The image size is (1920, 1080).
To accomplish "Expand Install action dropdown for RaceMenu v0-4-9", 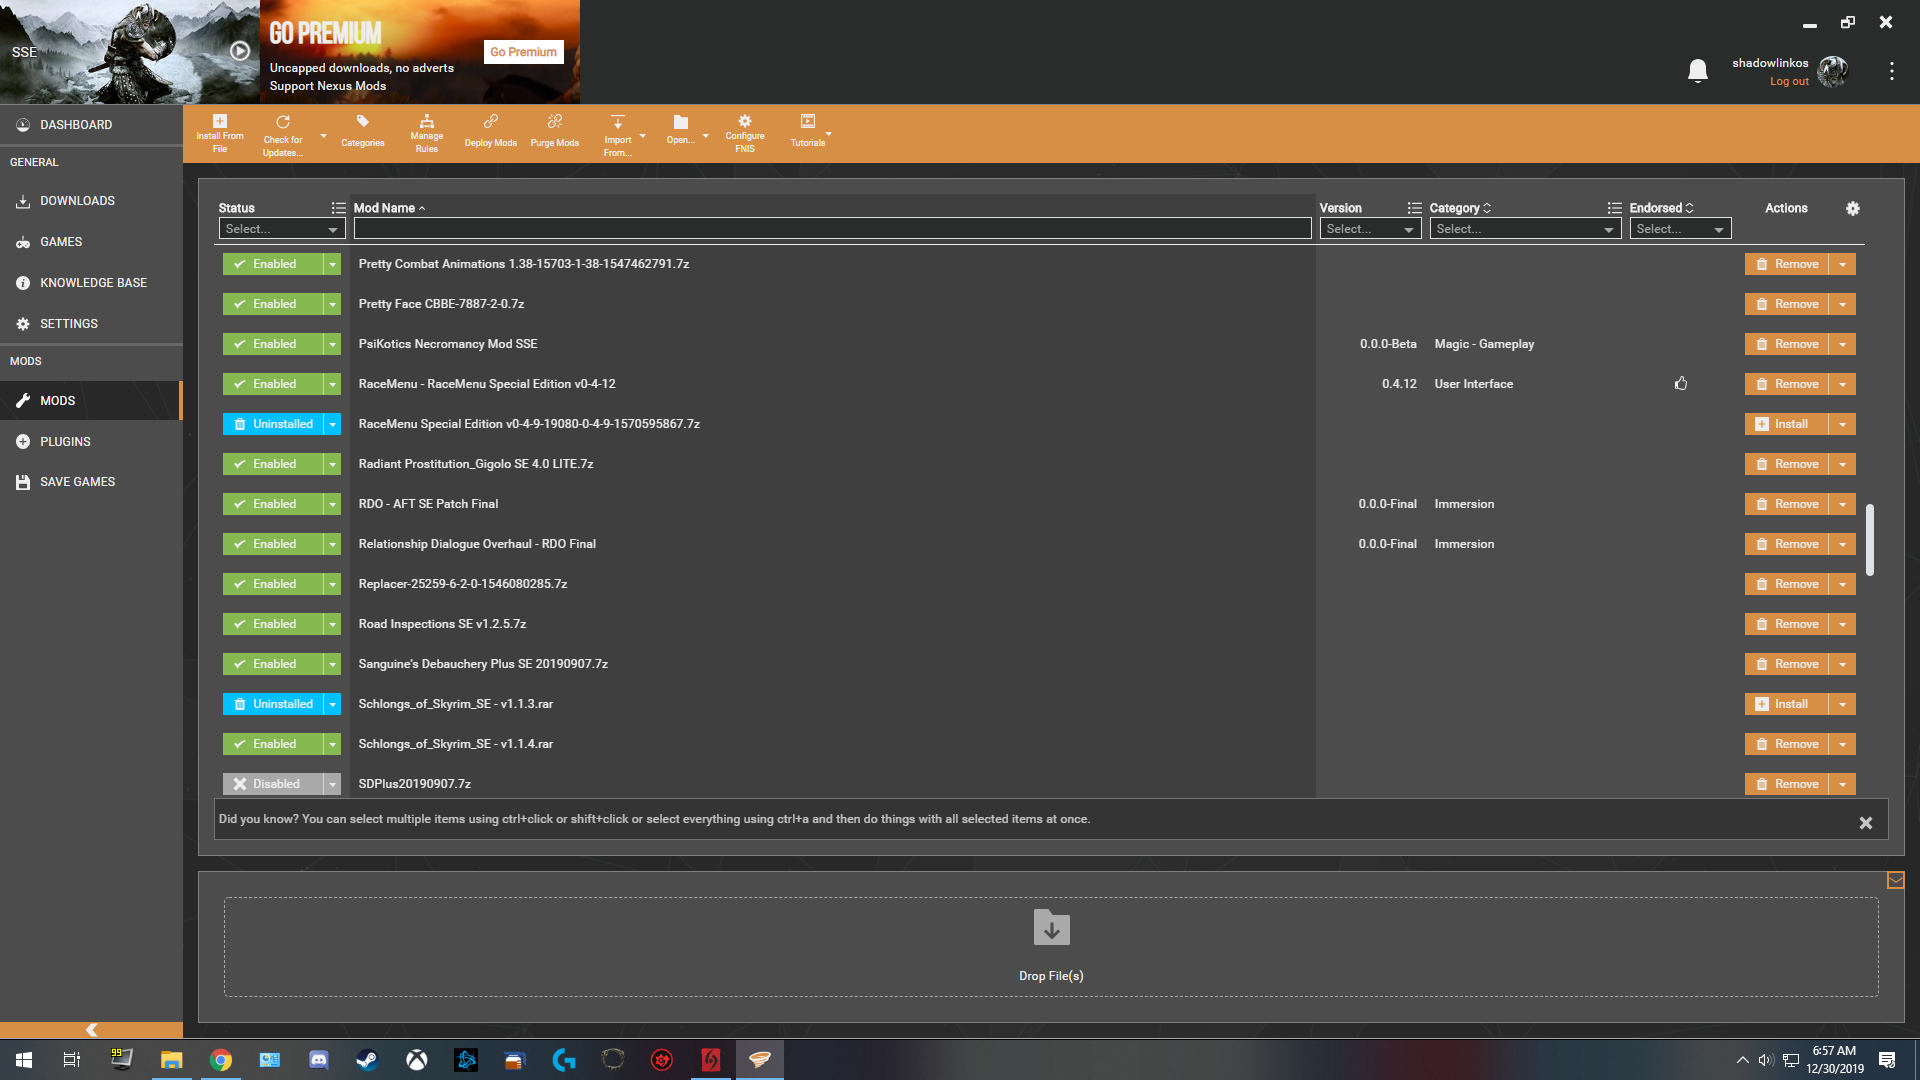I will 1842,424.
